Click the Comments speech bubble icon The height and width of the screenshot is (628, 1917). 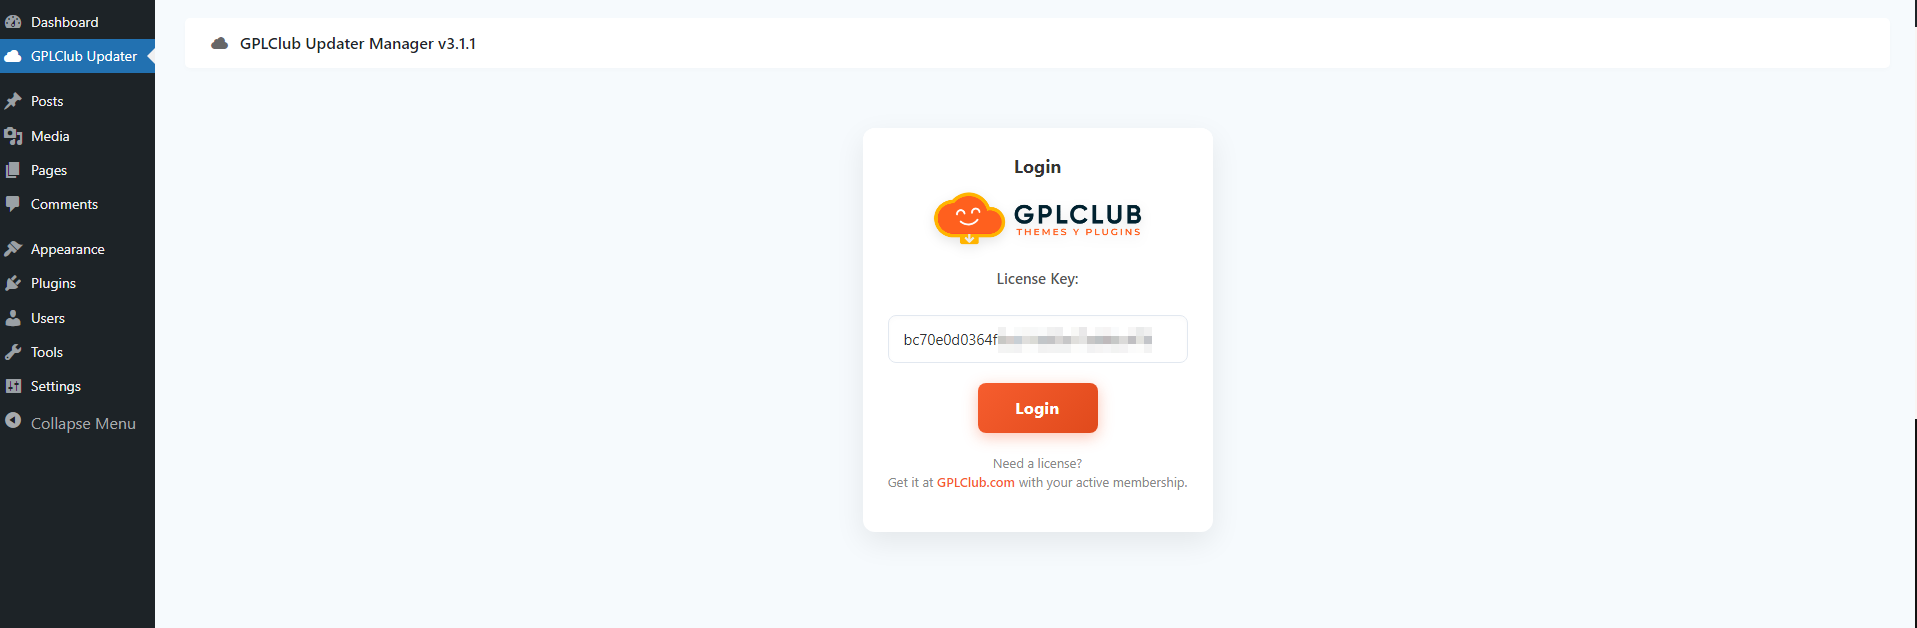click(x=13, y=204)
